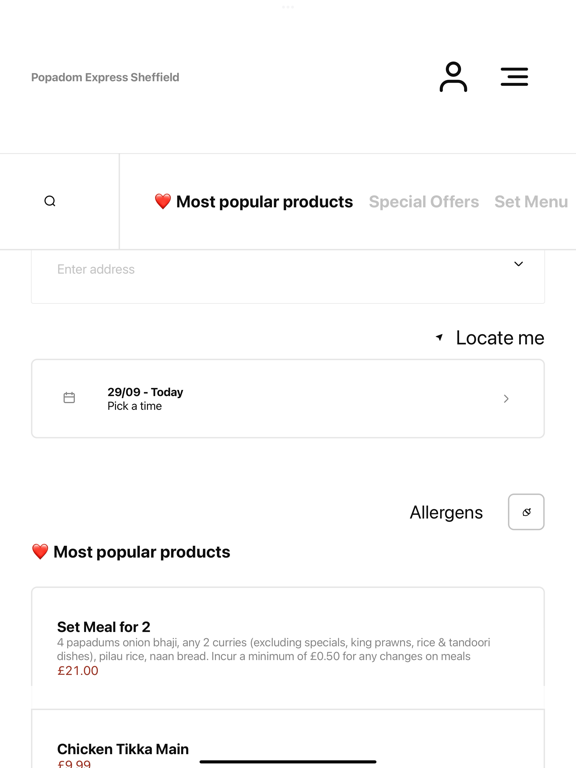Click the search magnifier icon
The height and width of the screenshot is (768, 576).
point(50,201)
